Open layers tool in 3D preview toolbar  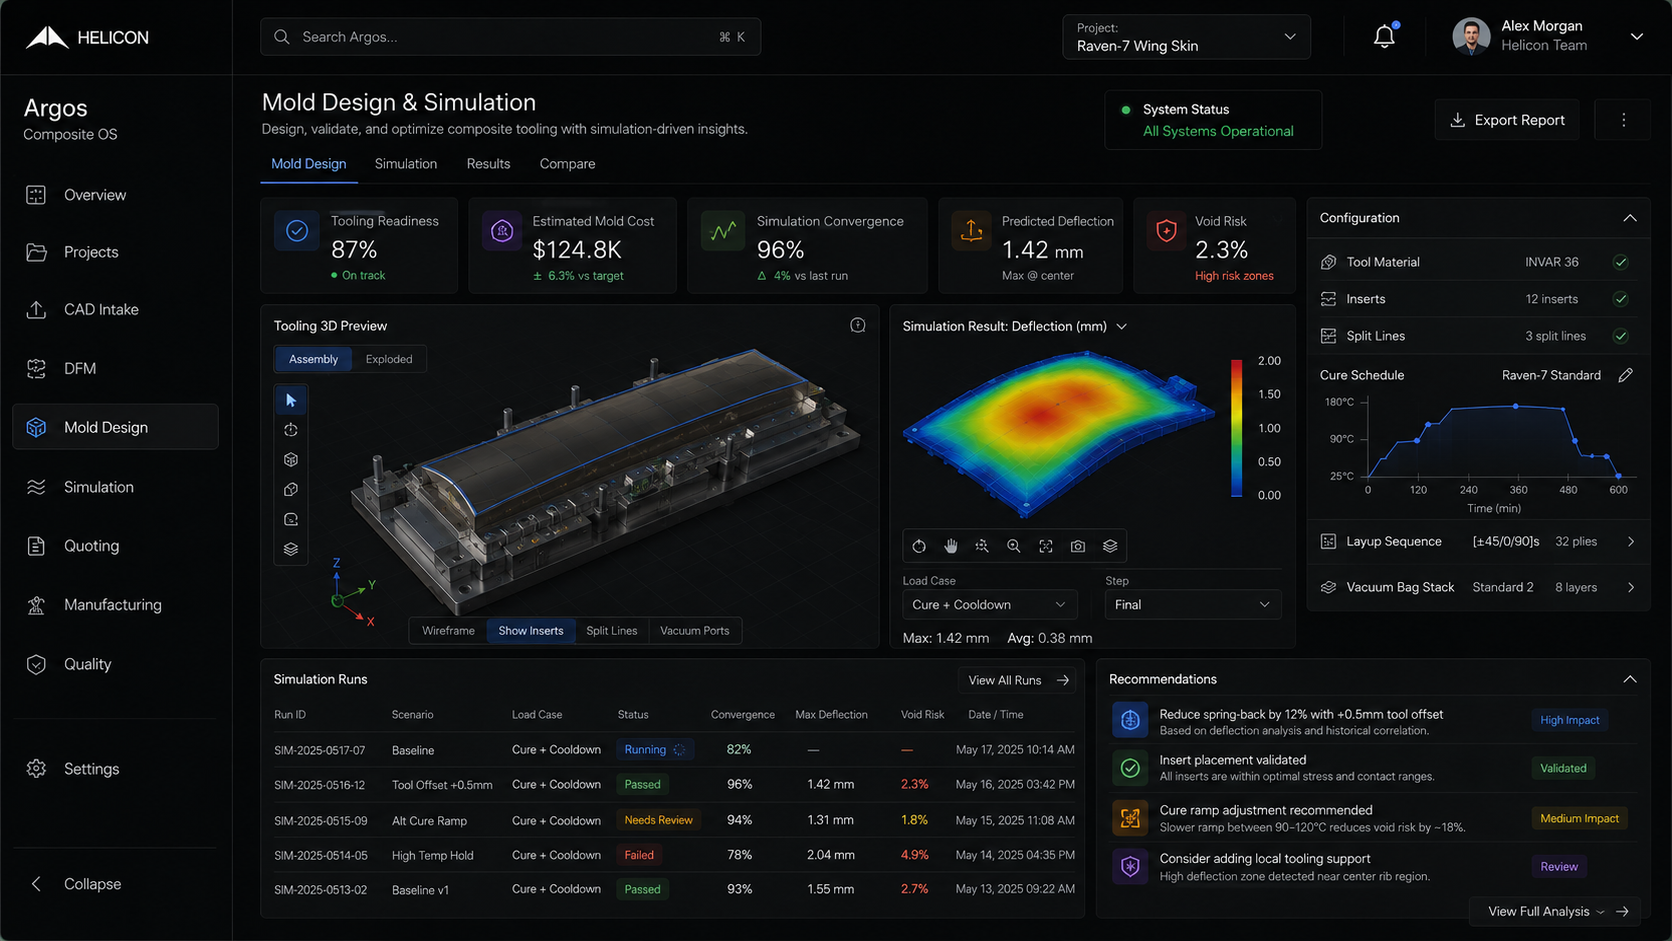[x=291, y=549]
